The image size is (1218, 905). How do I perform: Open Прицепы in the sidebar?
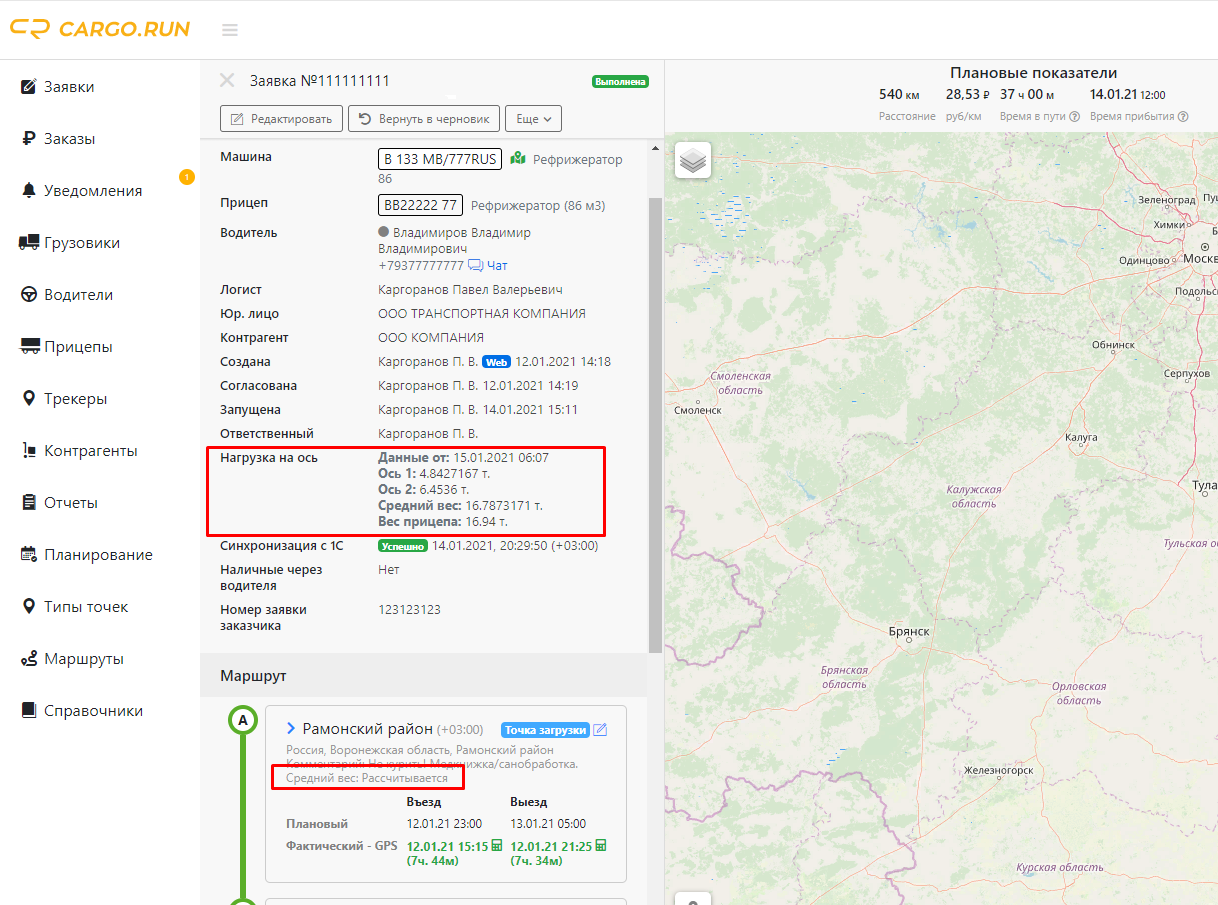pos(78,347)
